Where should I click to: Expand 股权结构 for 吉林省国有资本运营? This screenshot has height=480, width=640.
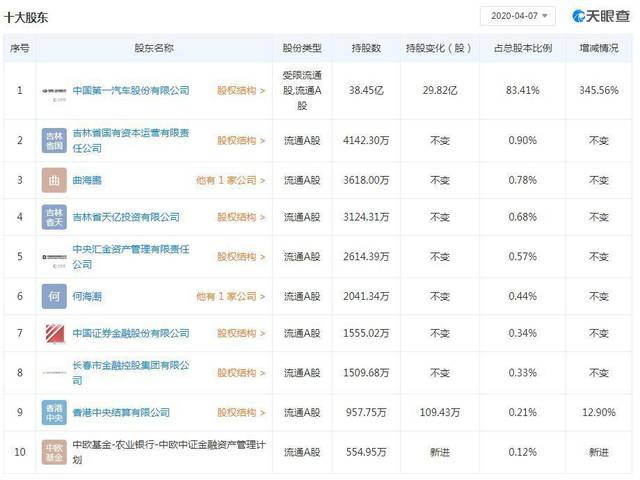coord(241,141)
